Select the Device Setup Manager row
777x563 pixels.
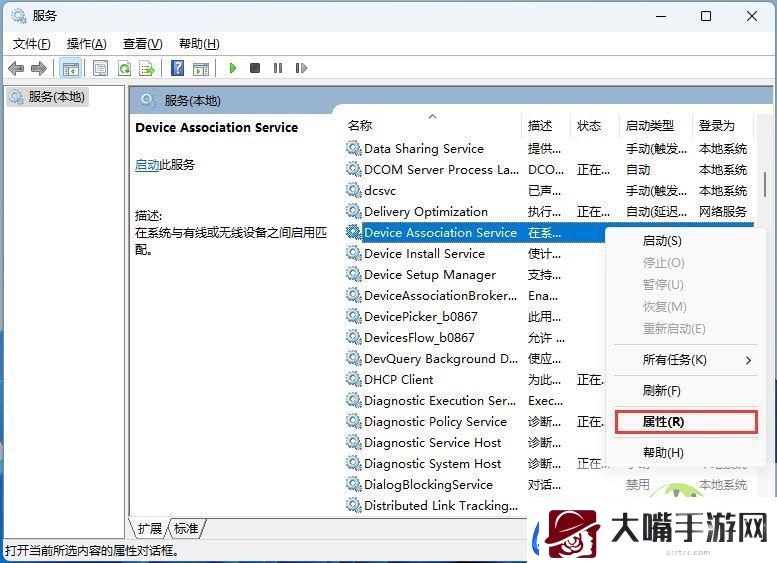click(476, 274)
